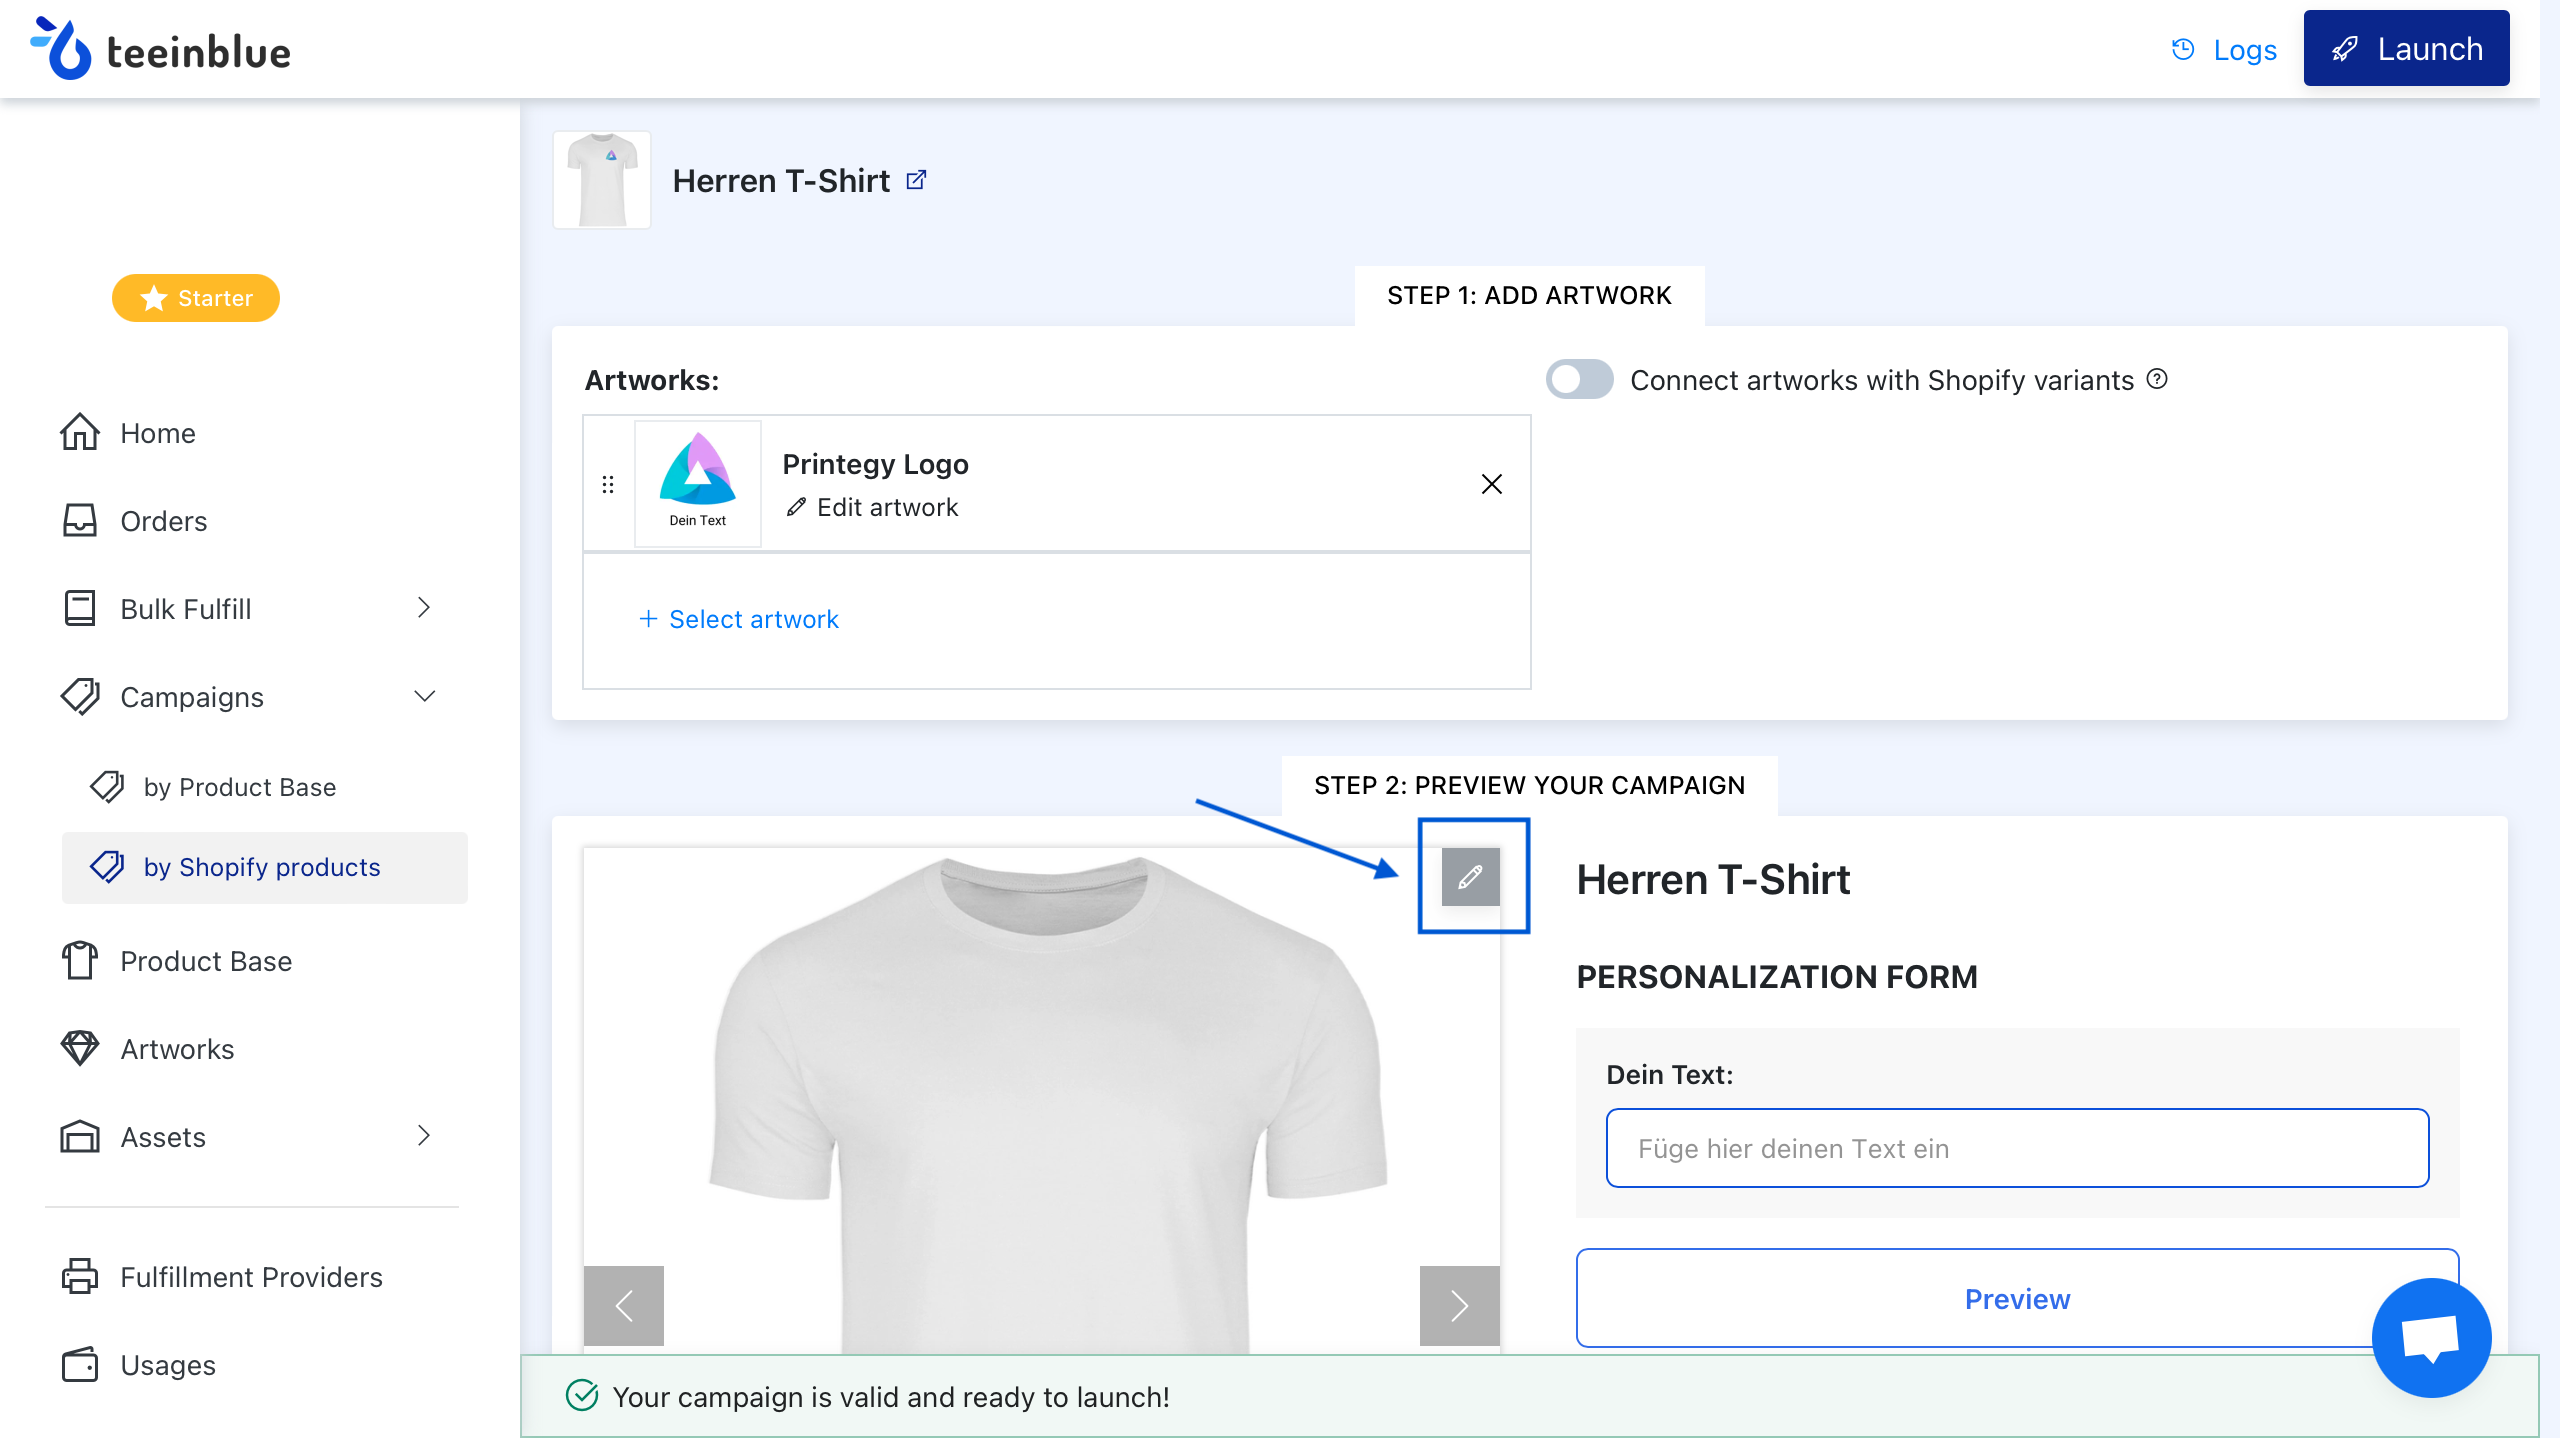Click the Starter star icon
This screenshot has height=1438, width=2560.
click(153, 298)
